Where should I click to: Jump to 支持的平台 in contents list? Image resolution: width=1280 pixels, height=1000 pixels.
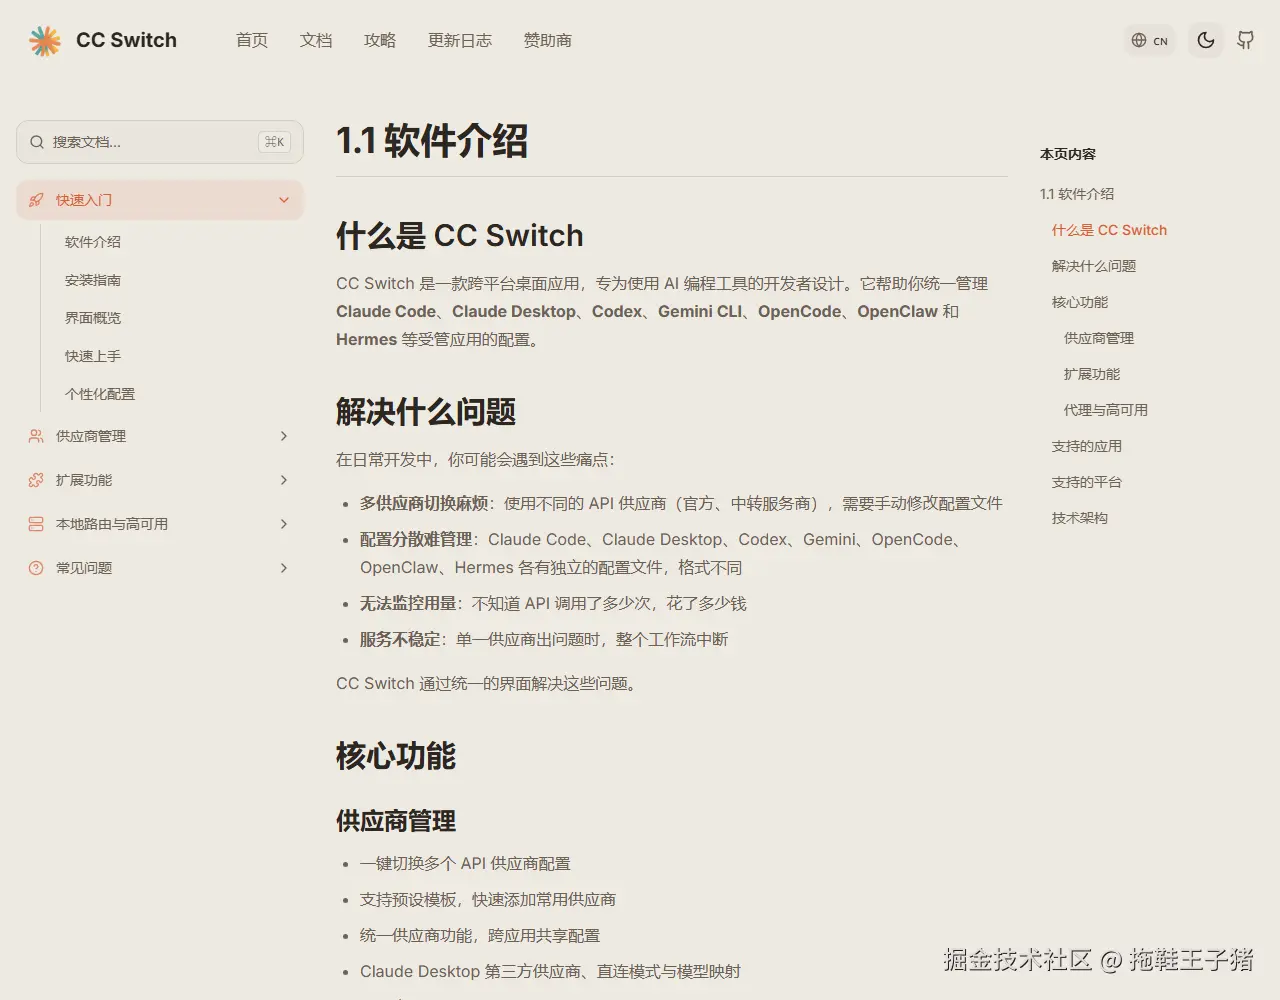tap(1087, 482)
